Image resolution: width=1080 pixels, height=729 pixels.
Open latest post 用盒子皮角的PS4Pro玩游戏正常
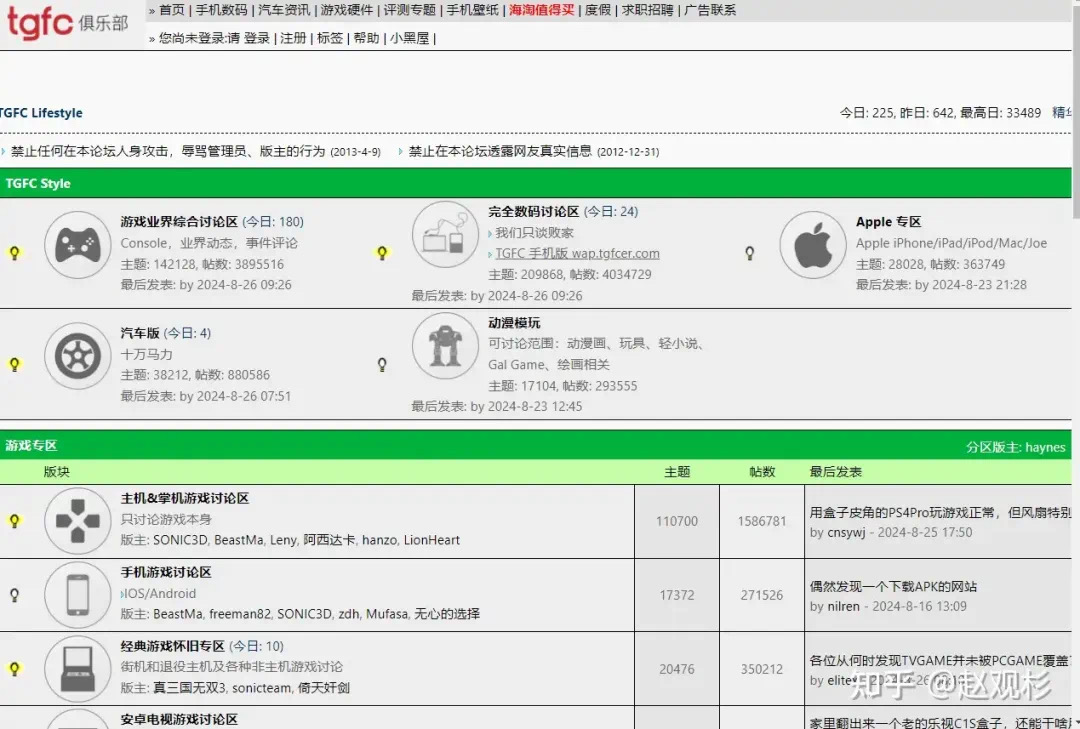[940, 512]
